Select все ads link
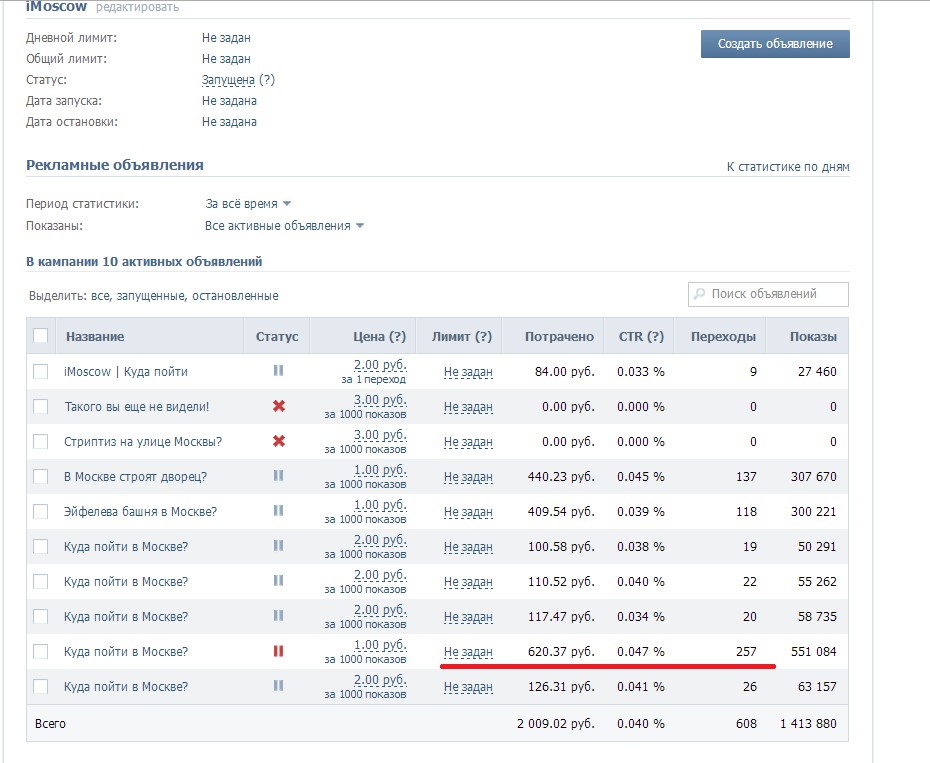This screenshot has width=930, height=763. [x=100, y=295]
